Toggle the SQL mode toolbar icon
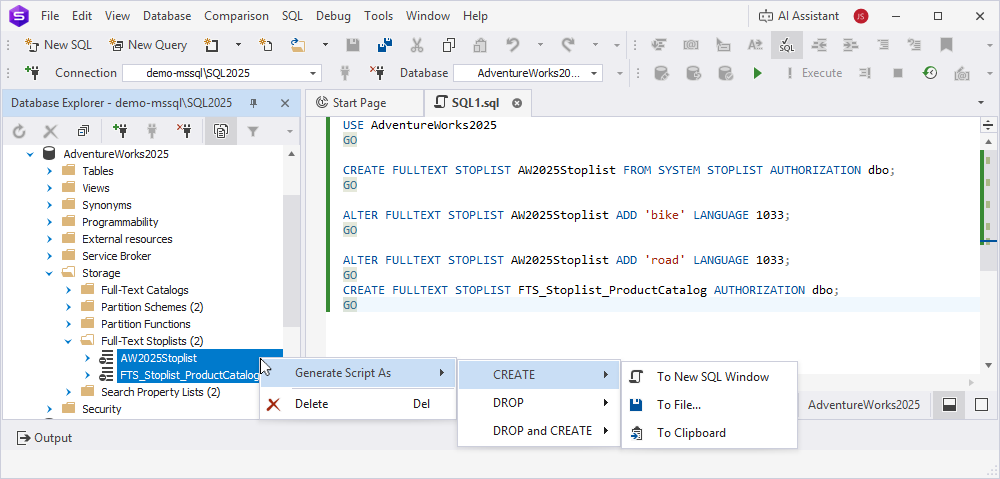The height and width of the screenshot is (479, 1000). 787,45
